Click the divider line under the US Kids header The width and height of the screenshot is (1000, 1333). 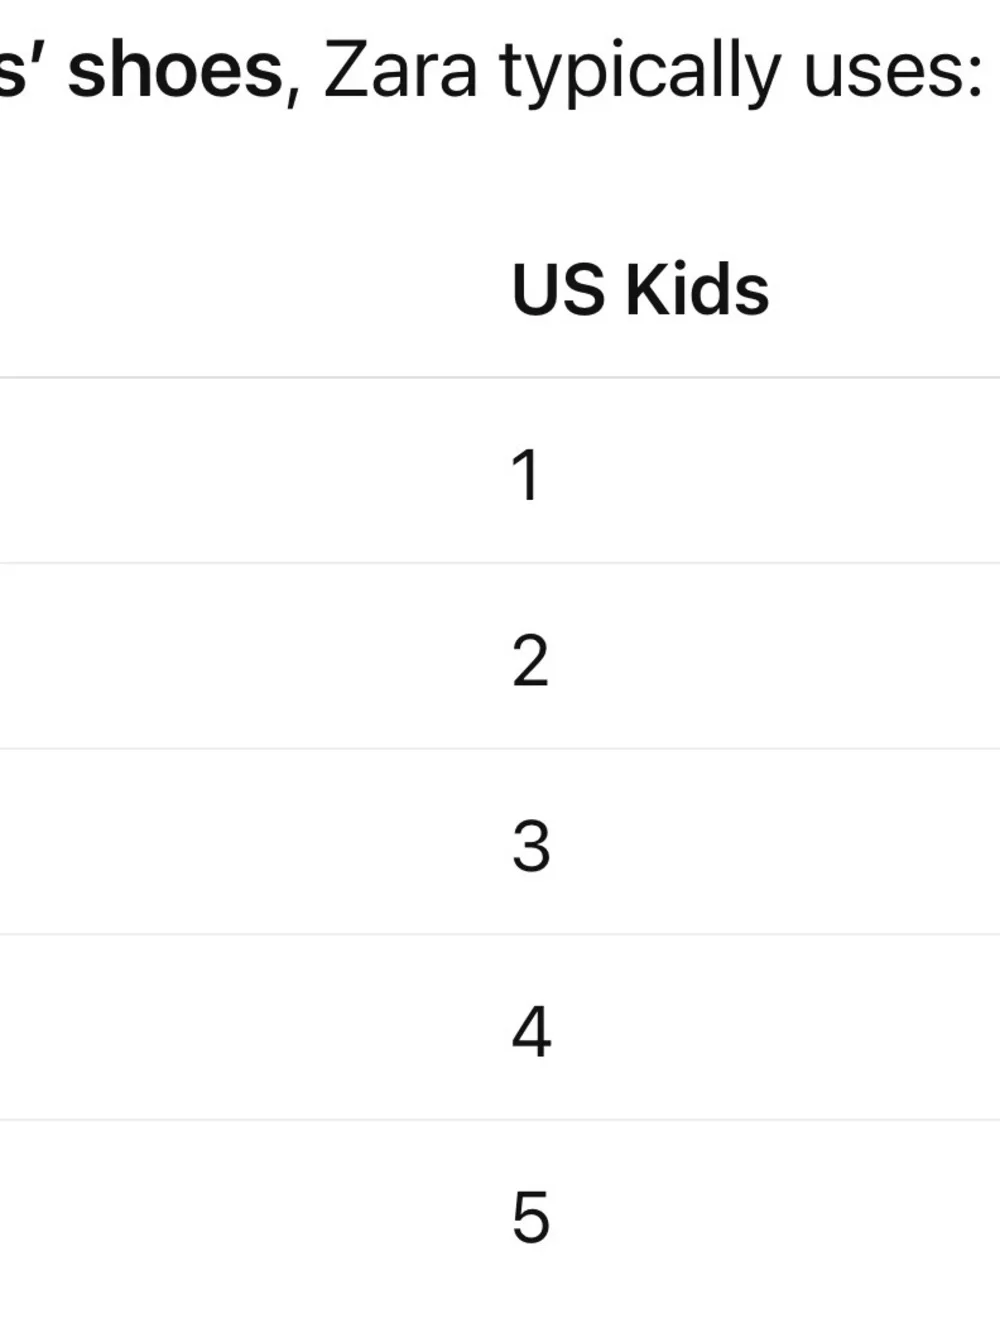coord(500,378)
